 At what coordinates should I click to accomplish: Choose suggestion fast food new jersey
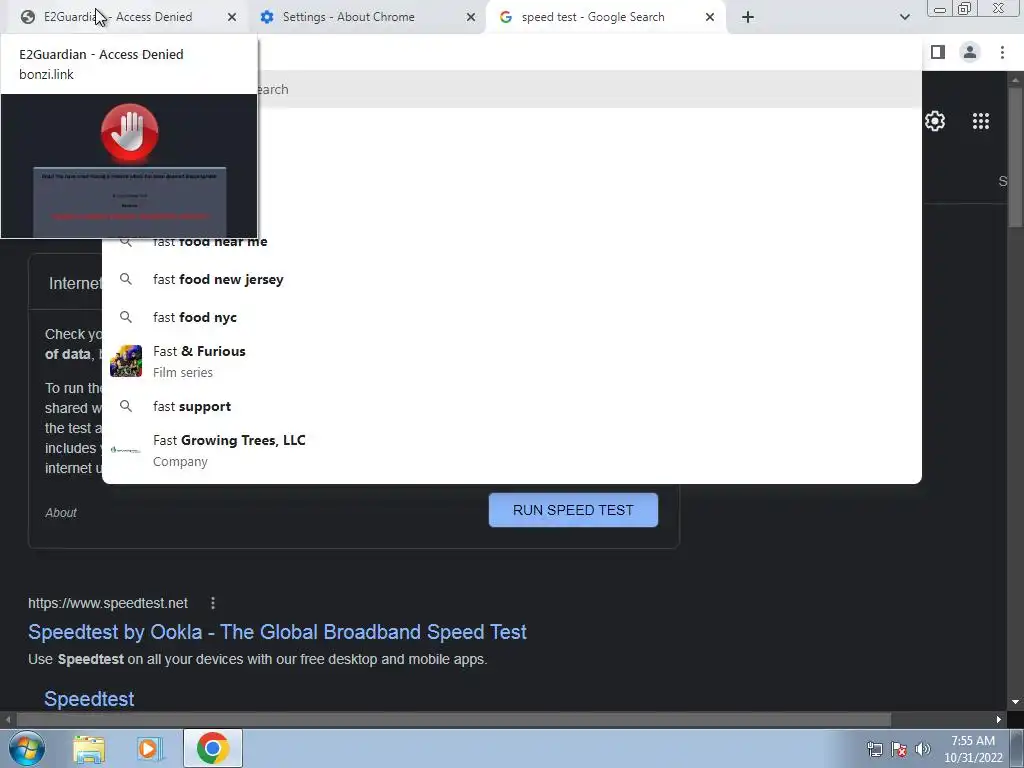(x=512, y=280)
